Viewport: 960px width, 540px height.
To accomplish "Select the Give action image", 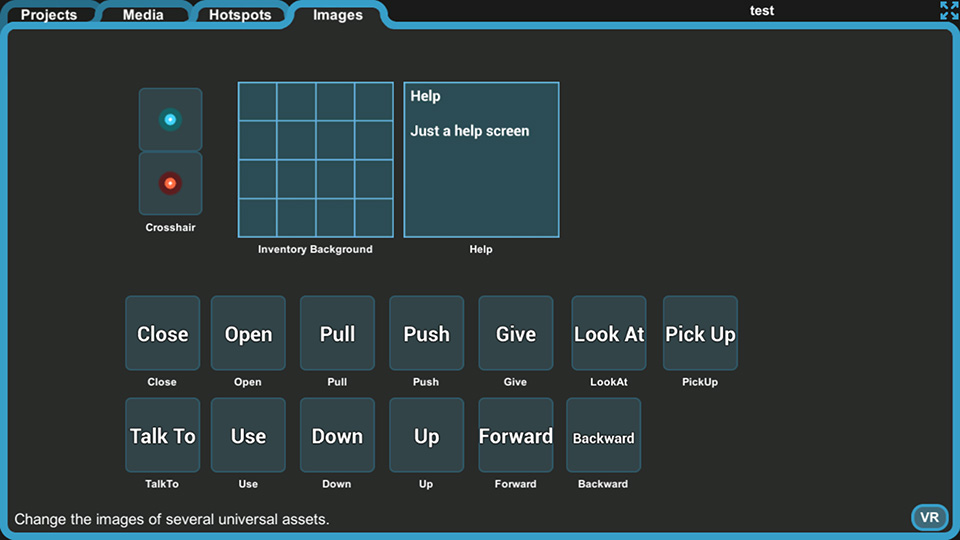I will [516, 333].
